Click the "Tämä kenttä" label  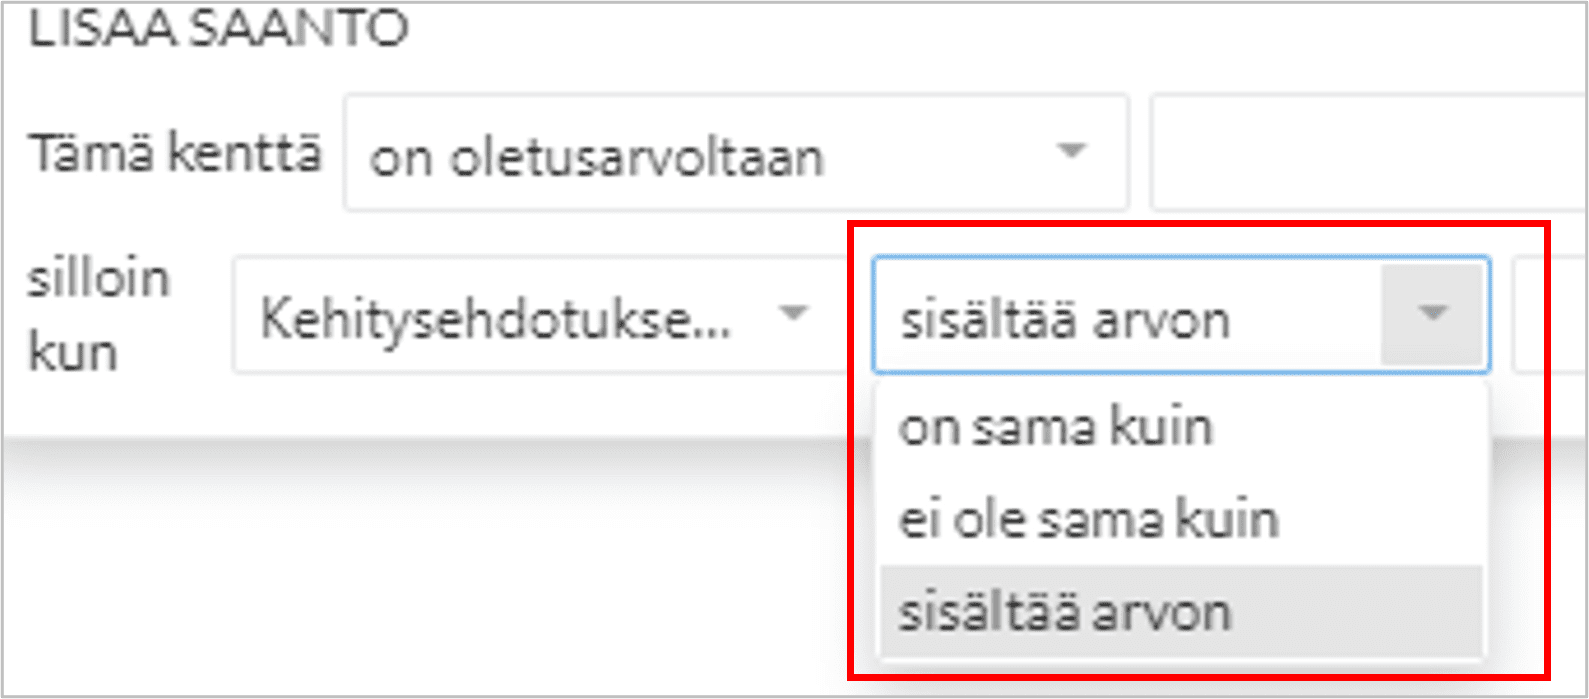tap(175, 154)
